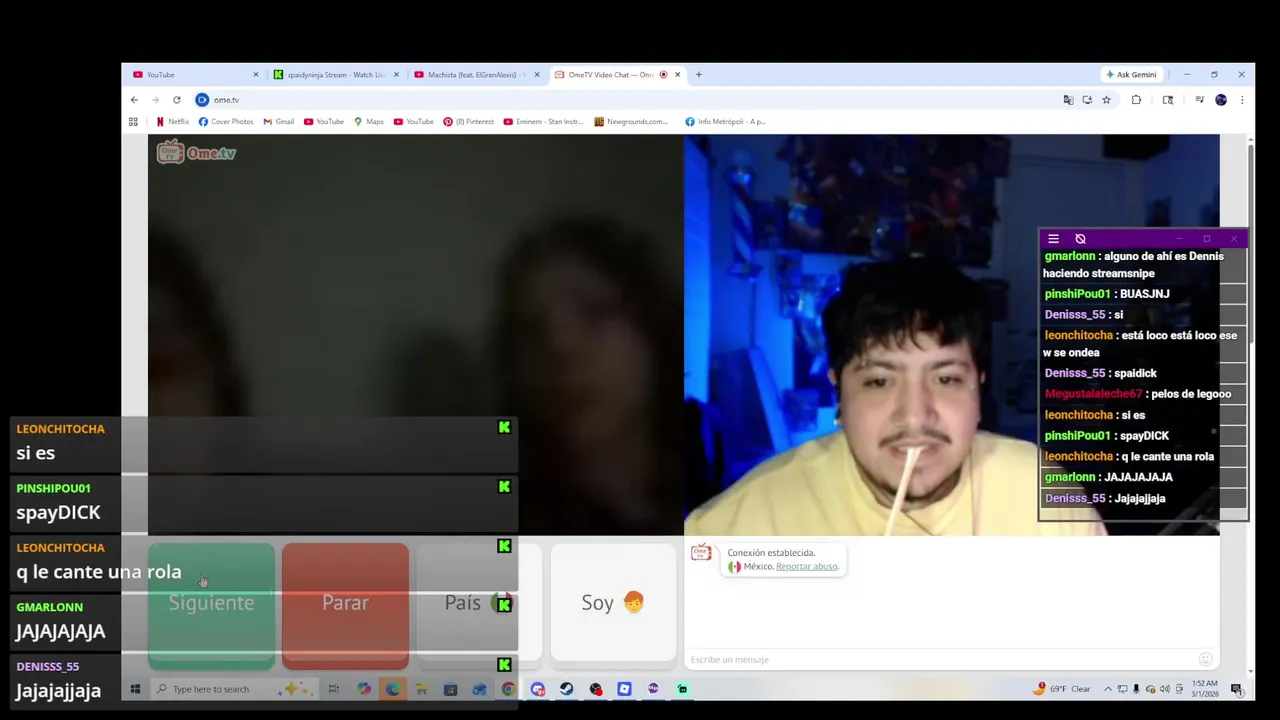The image size is (1280, 720).
Task: Open Google Chrome from taskbar
Action: tap(508, 689)
